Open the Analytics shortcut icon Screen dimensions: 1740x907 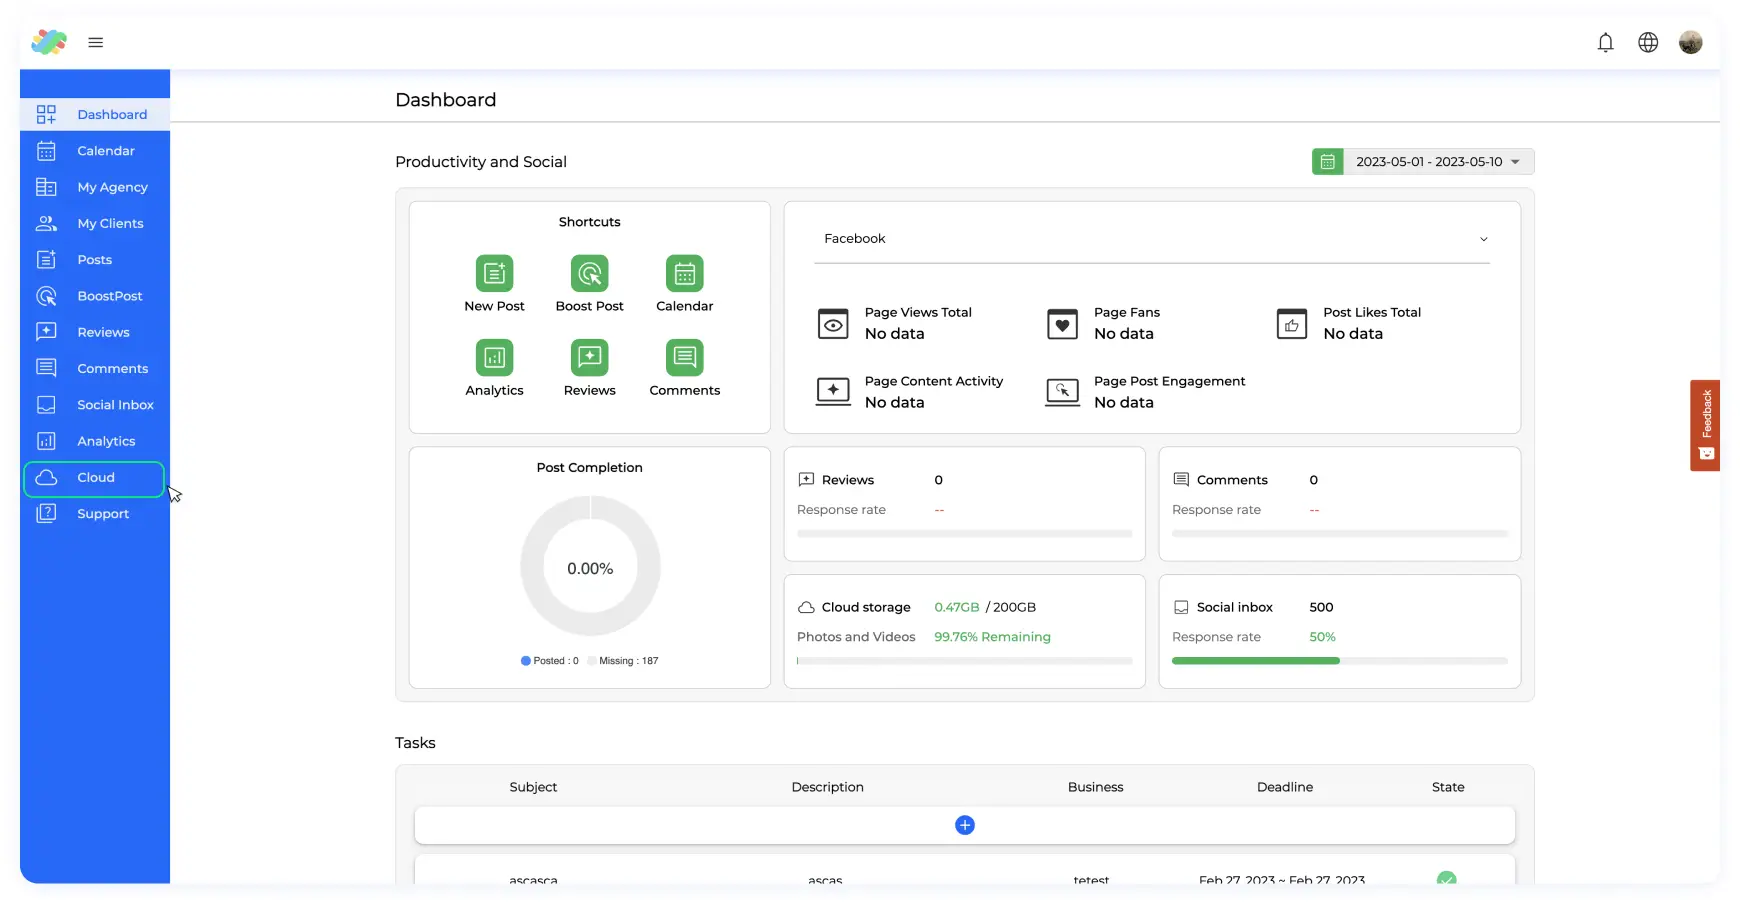click(x=494, y=357)
